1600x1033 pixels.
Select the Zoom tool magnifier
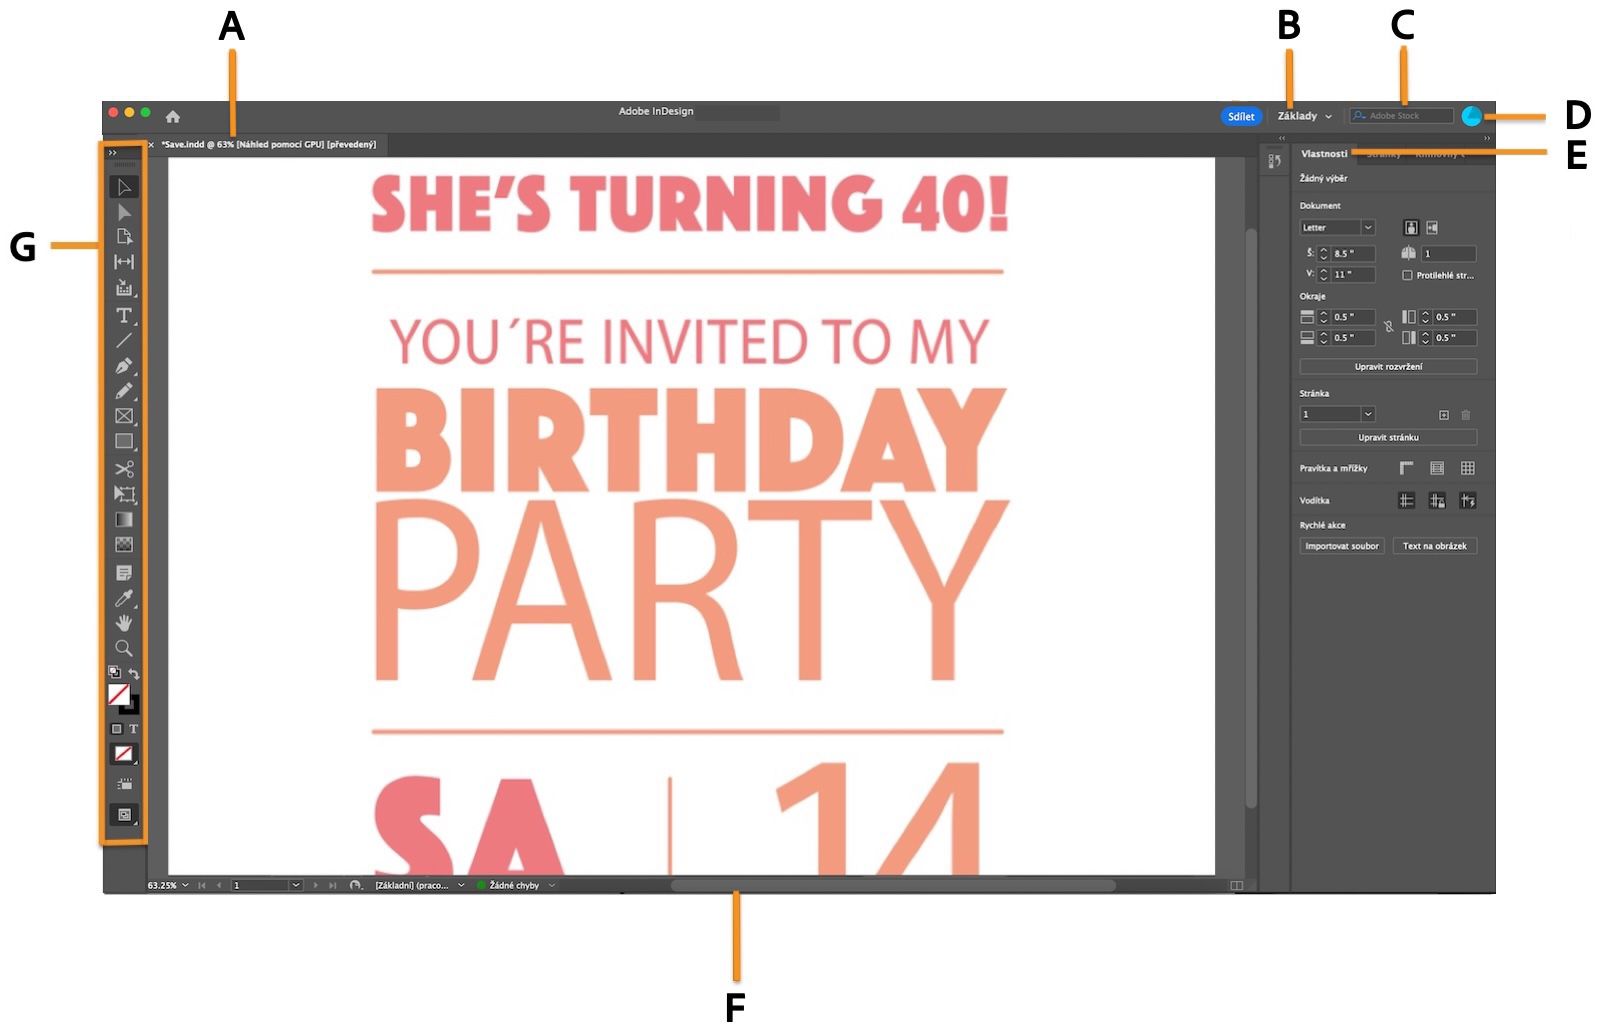coord(124,648)
